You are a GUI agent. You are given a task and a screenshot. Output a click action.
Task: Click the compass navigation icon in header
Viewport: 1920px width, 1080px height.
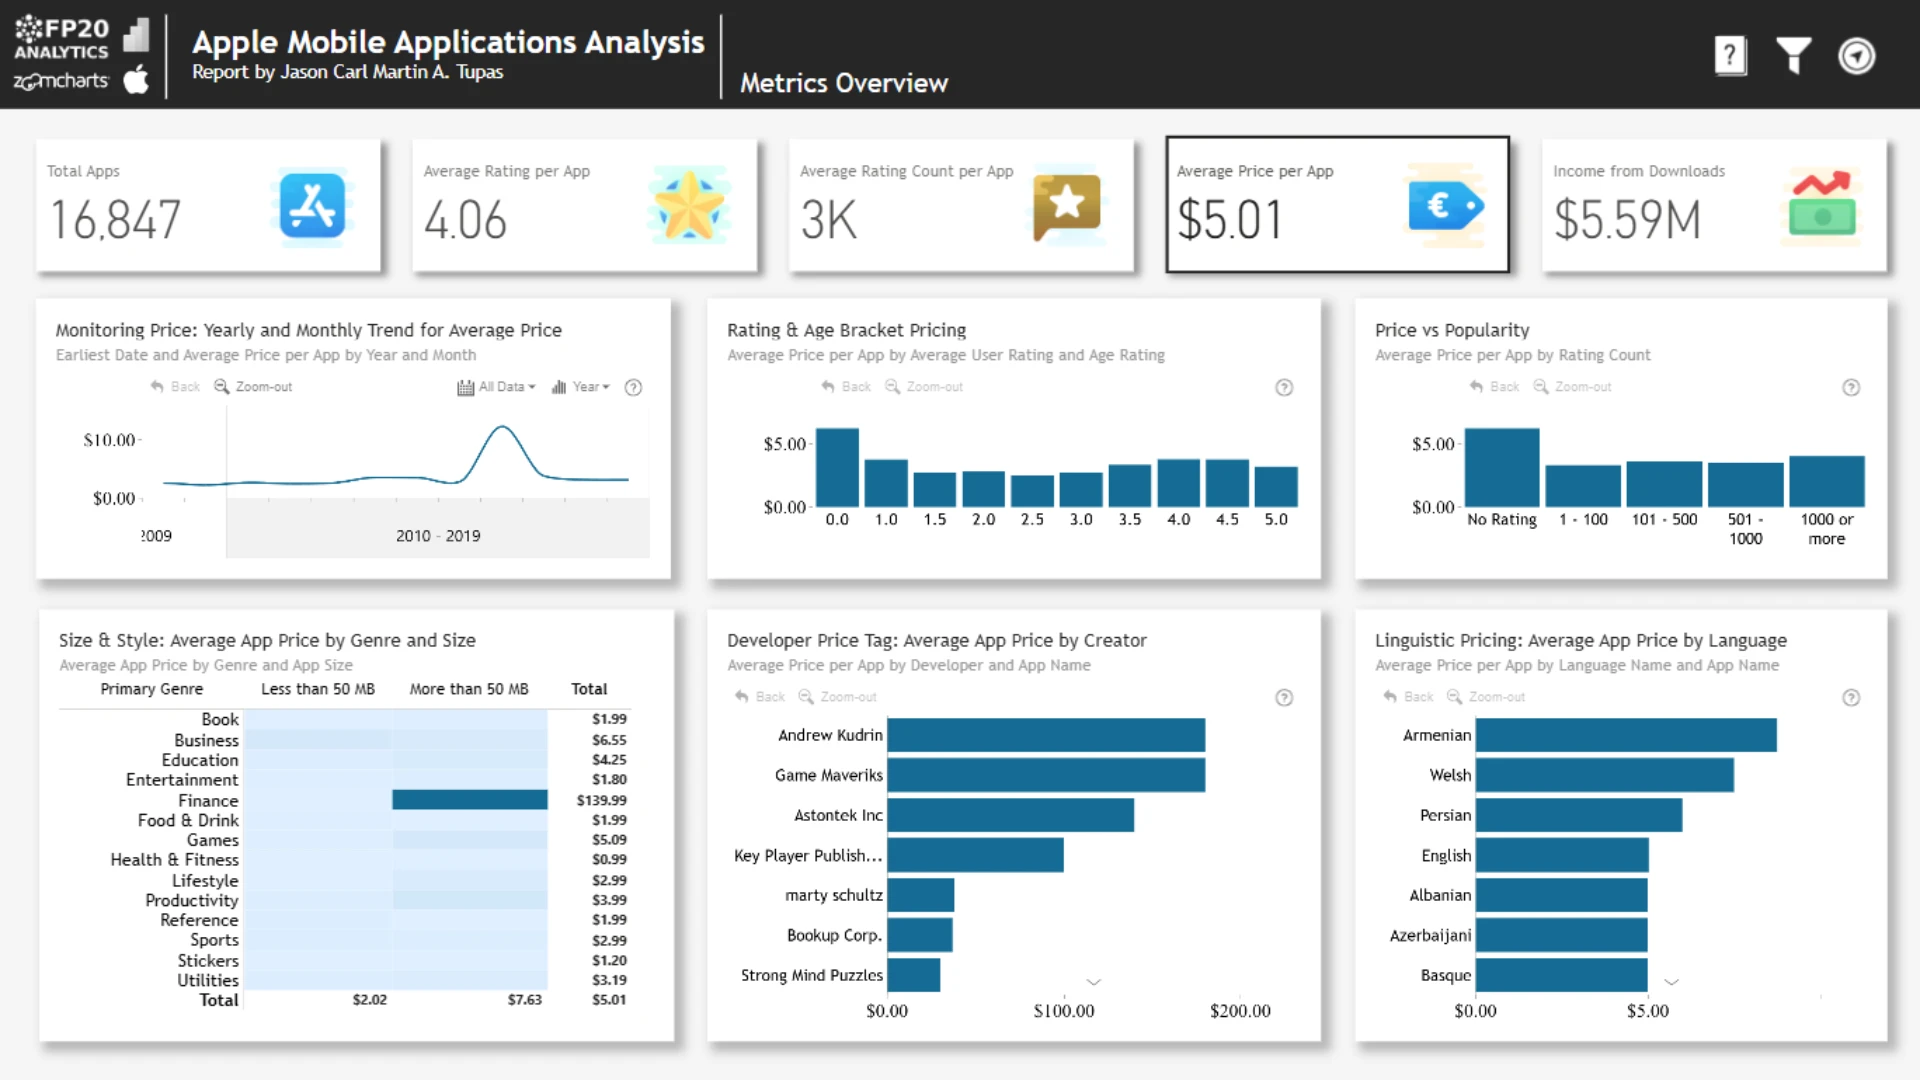click(1857, 55)
